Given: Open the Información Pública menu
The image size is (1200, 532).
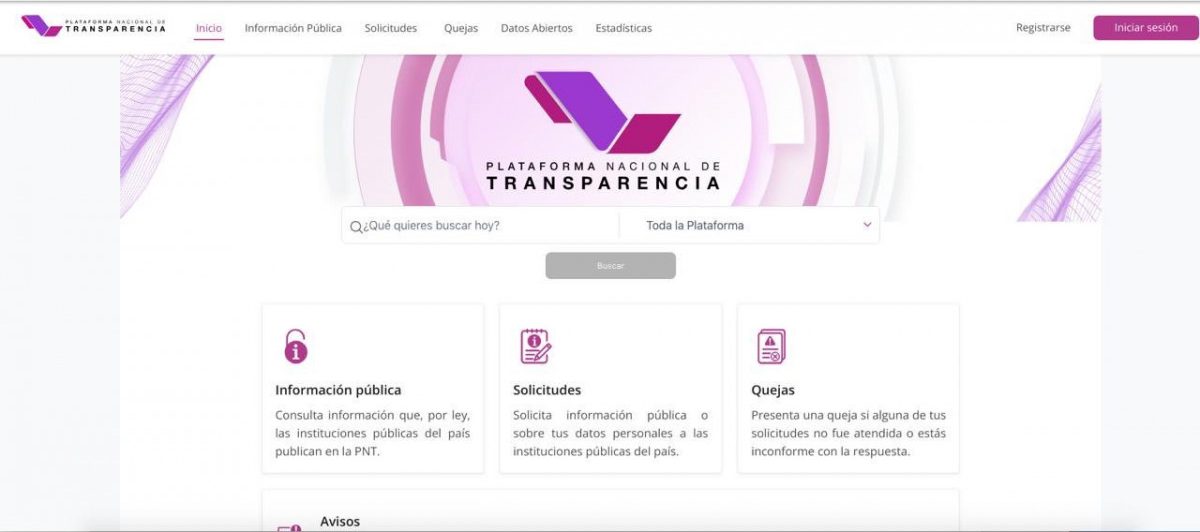Looking at the screenshot, I should click(x=293, y=28).
